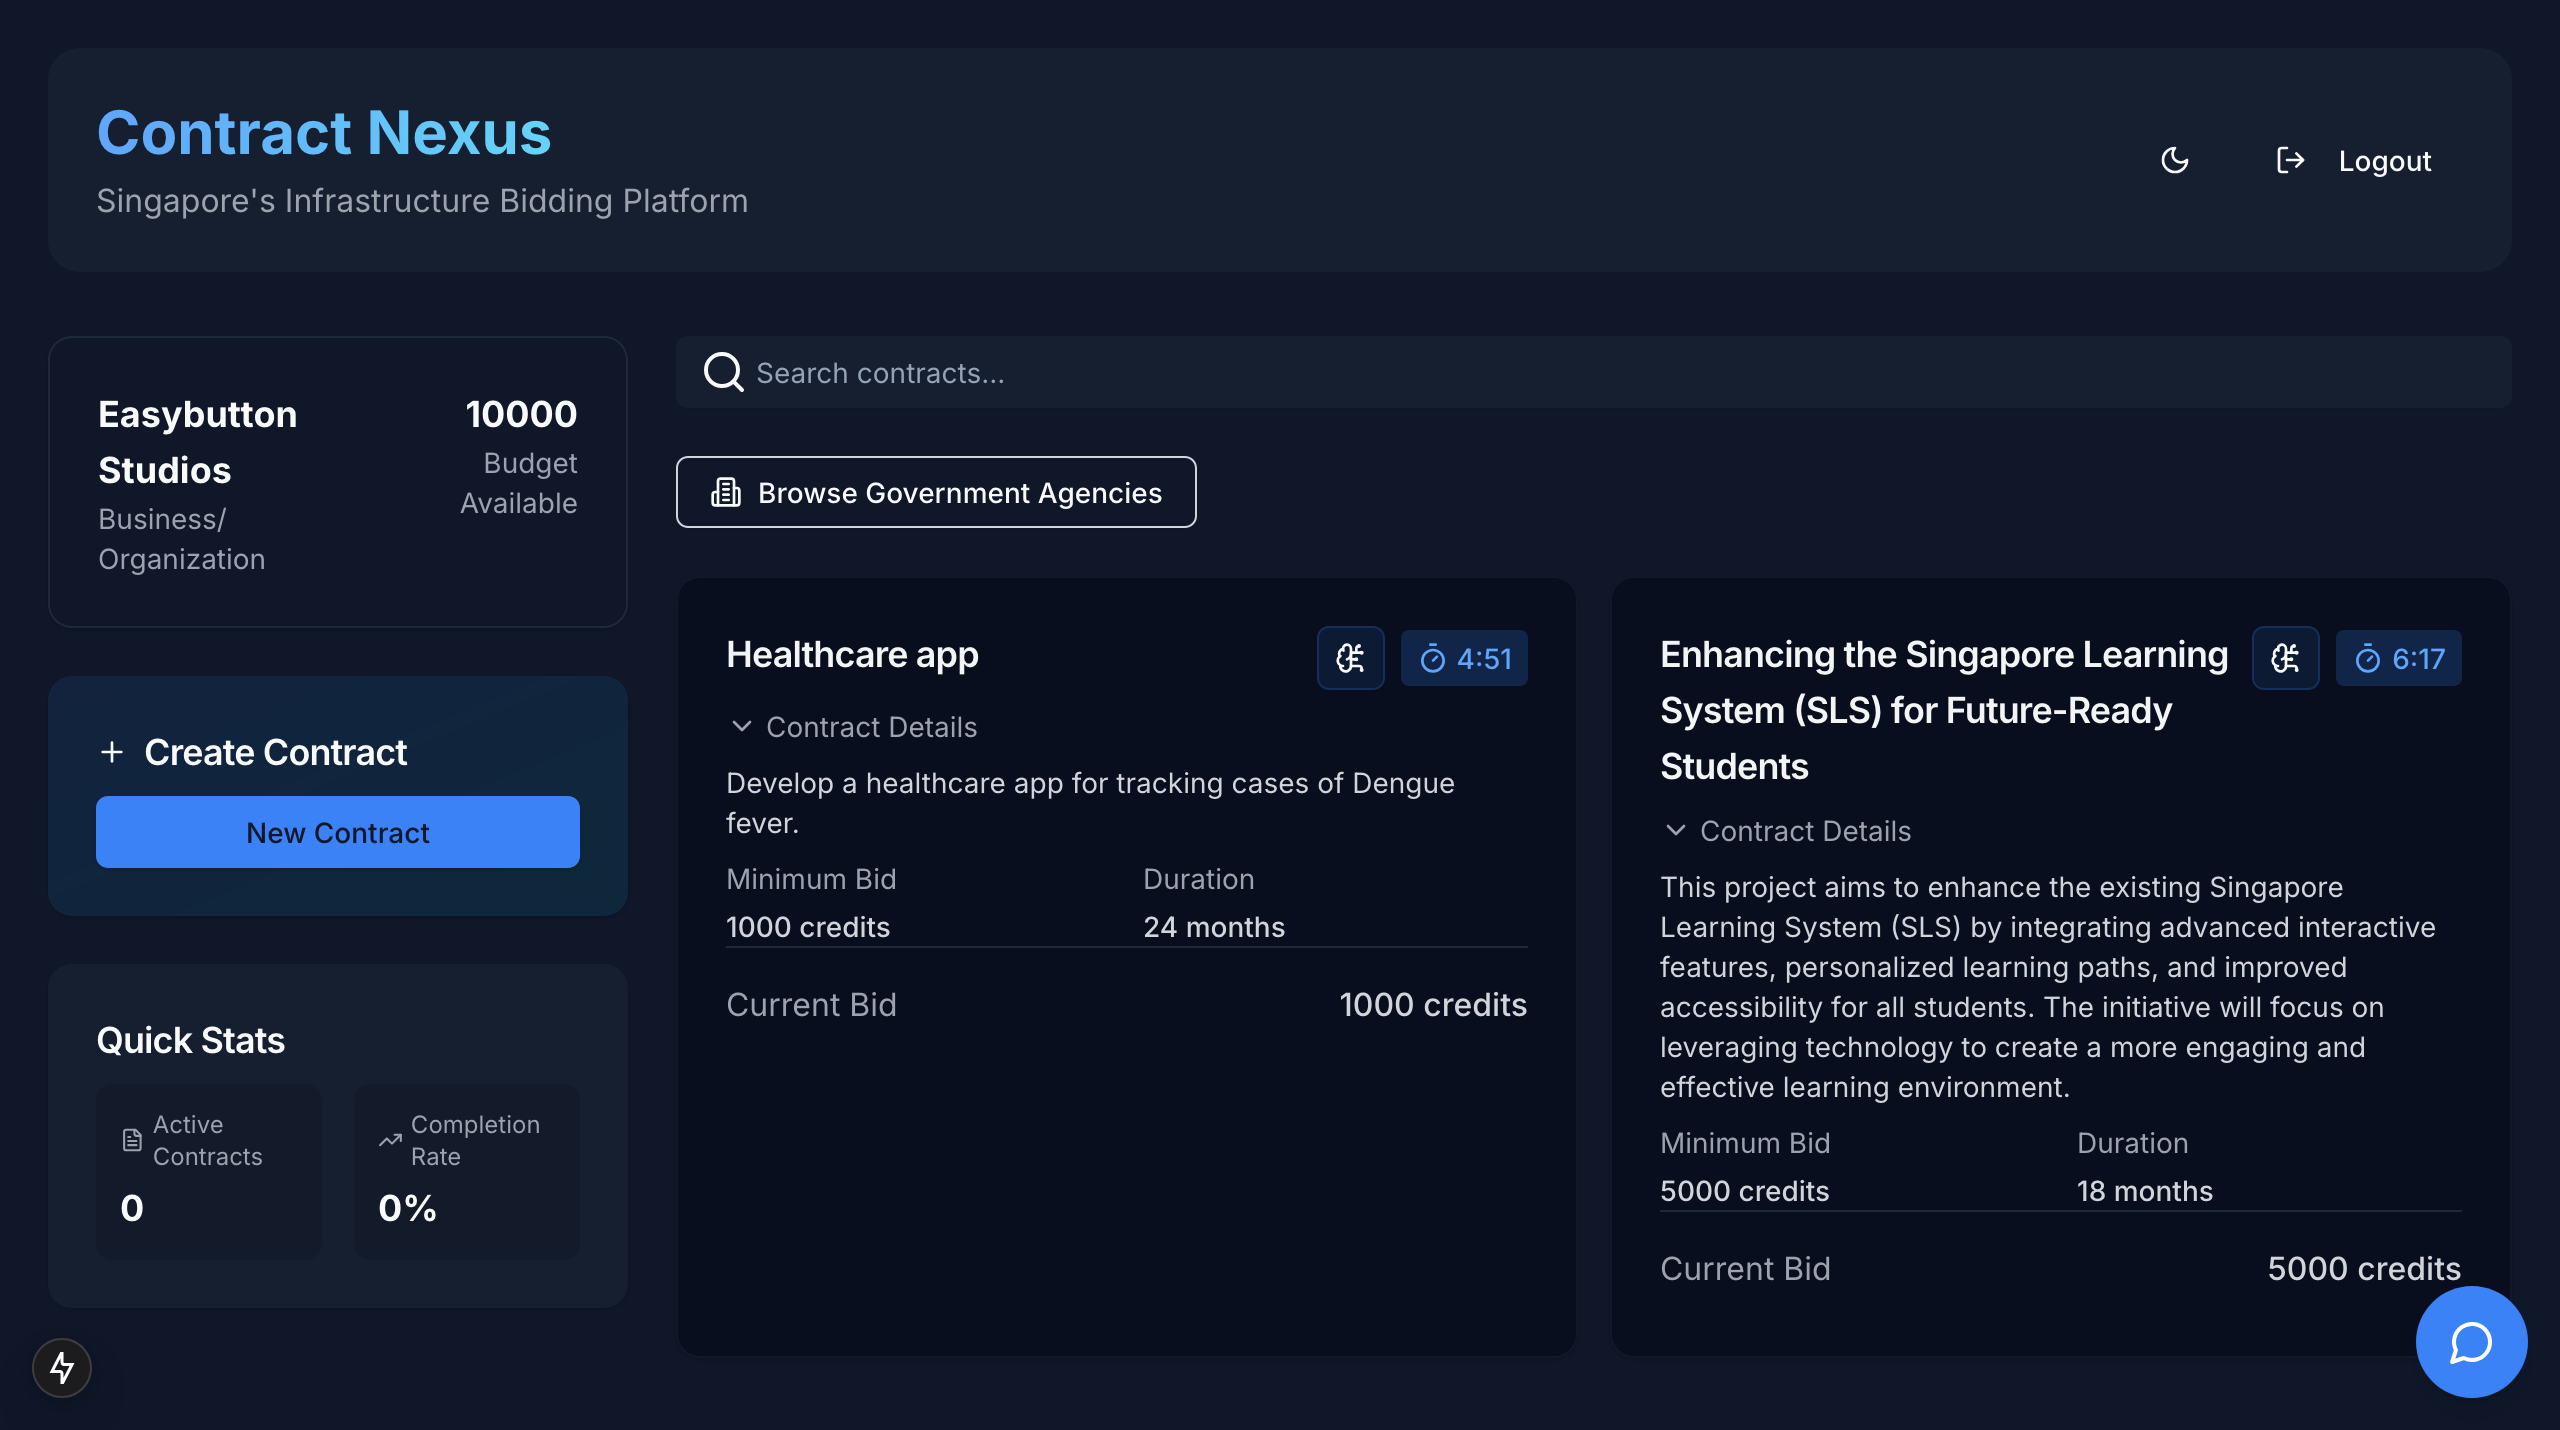Click the logout arrow icon
This screenshot has height=1430, width=2560.
pos(2290,160)
